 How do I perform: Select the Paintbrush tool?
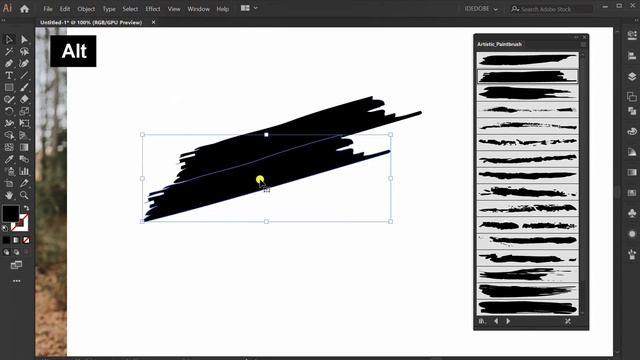point(24,87)
